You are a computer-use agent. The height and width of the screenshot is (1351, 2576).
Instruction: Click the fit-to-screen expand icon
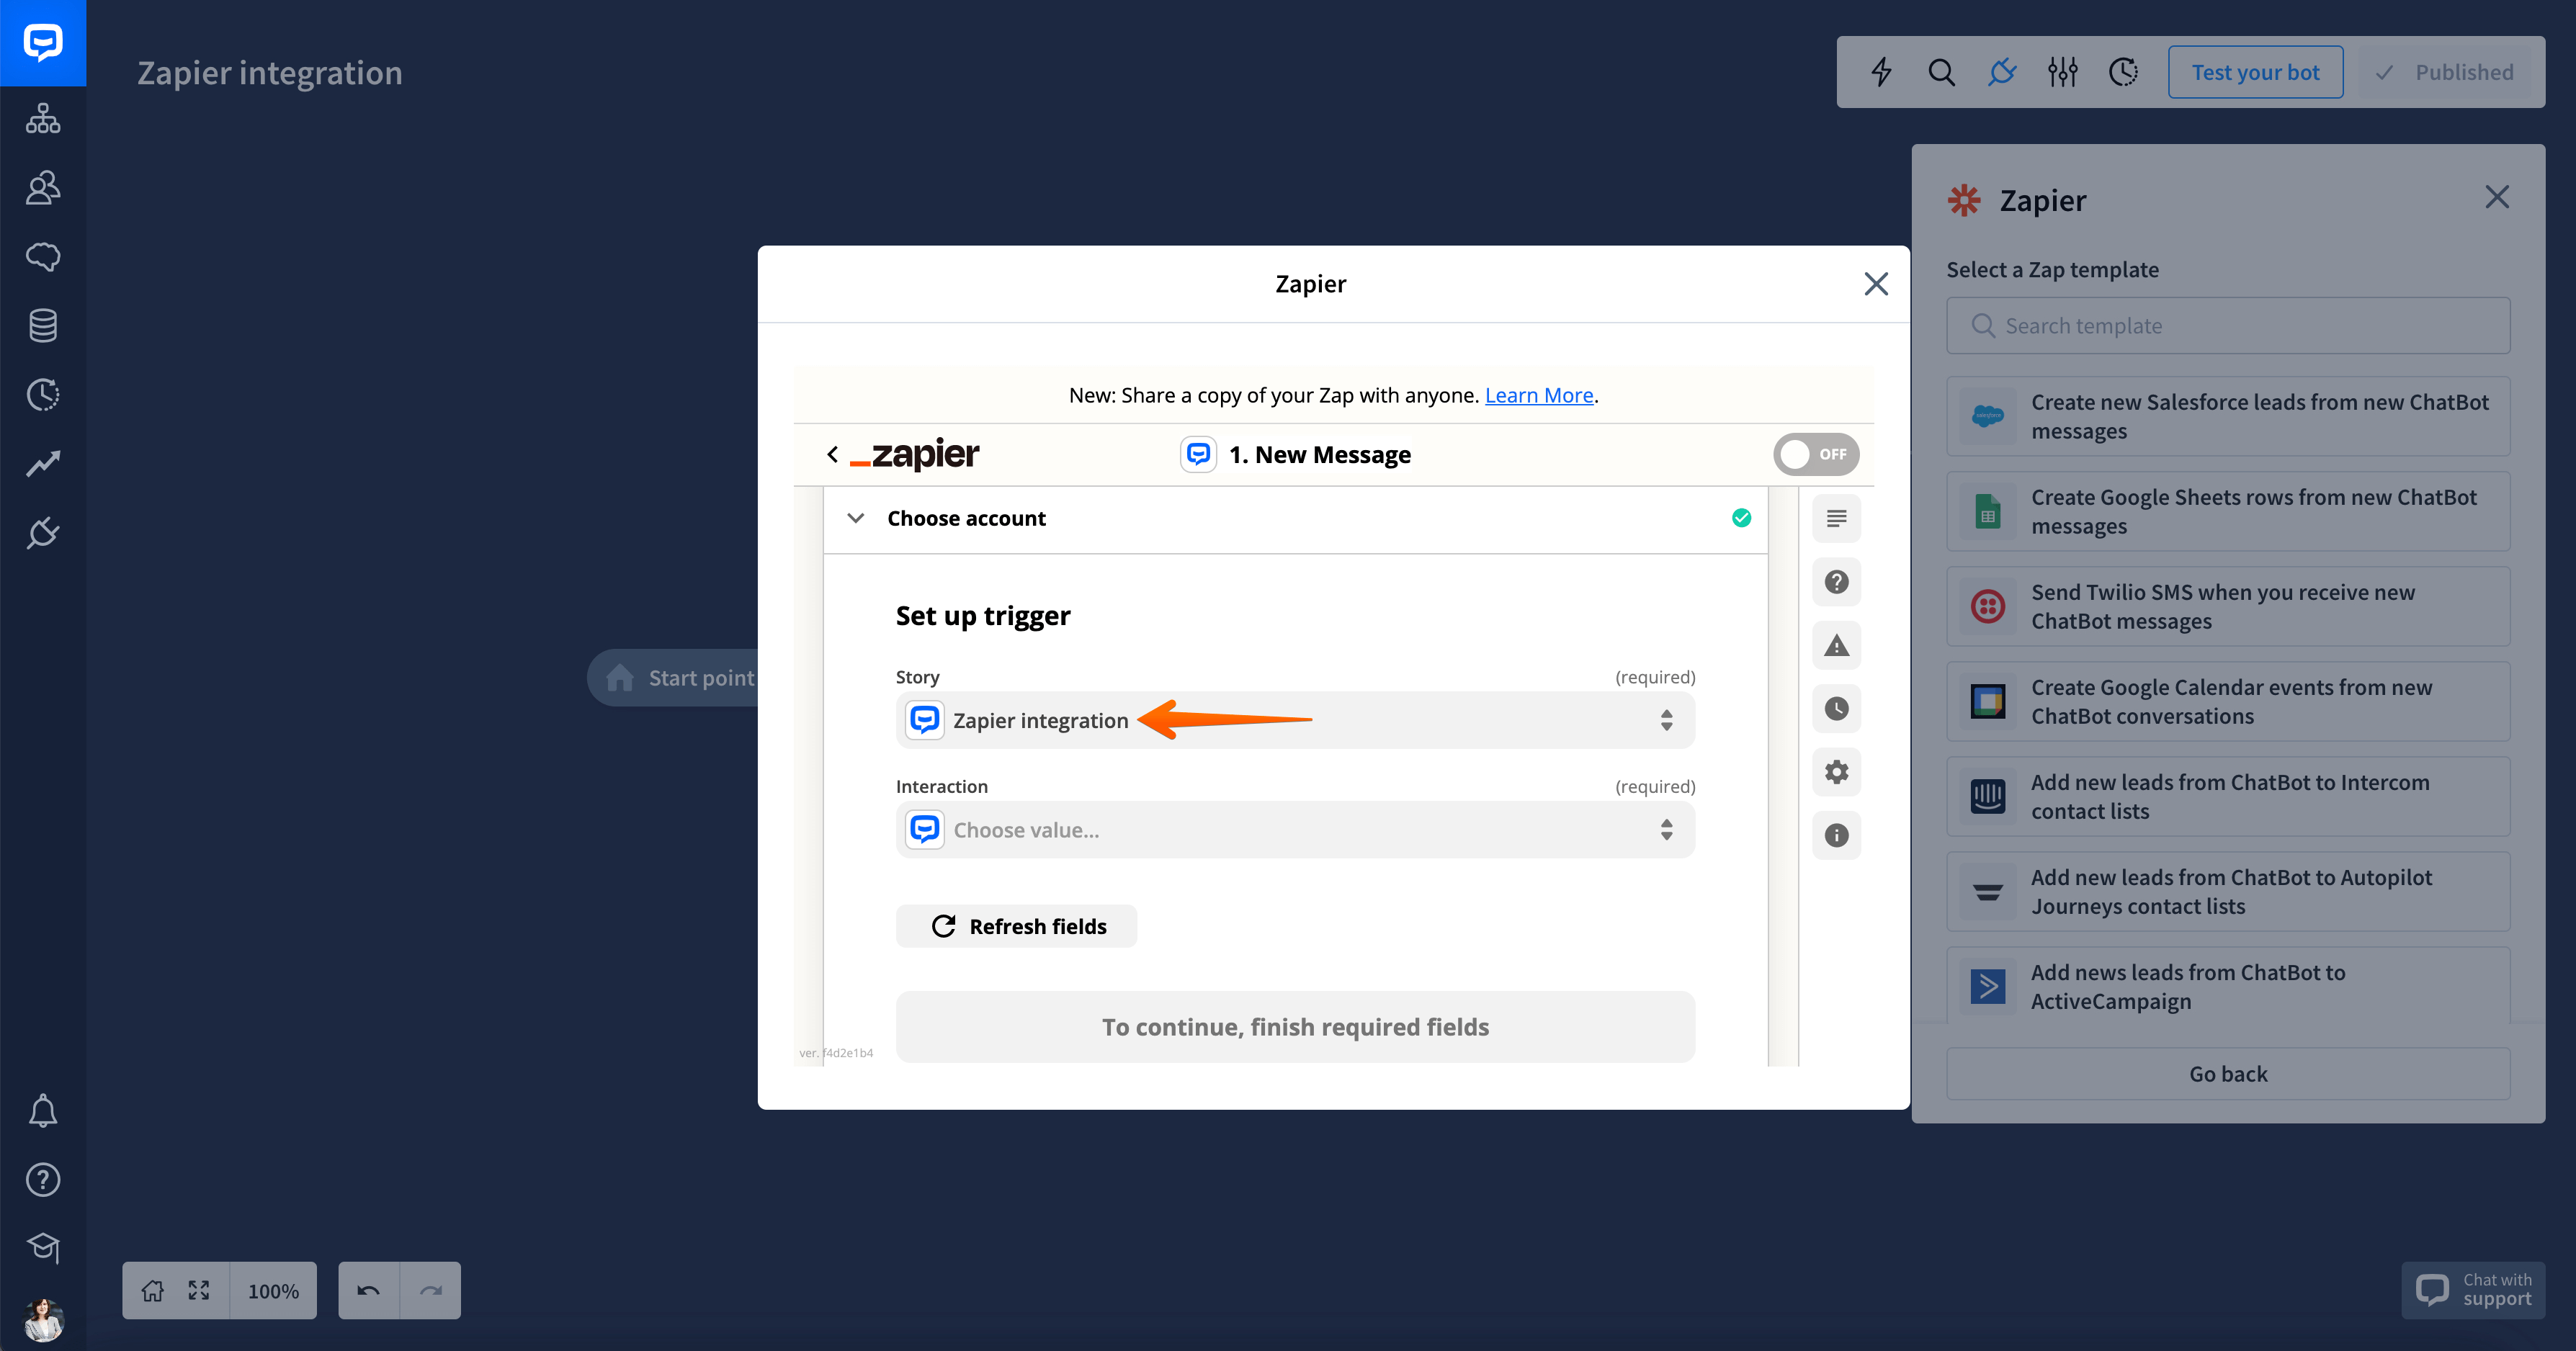(199, 1291)
